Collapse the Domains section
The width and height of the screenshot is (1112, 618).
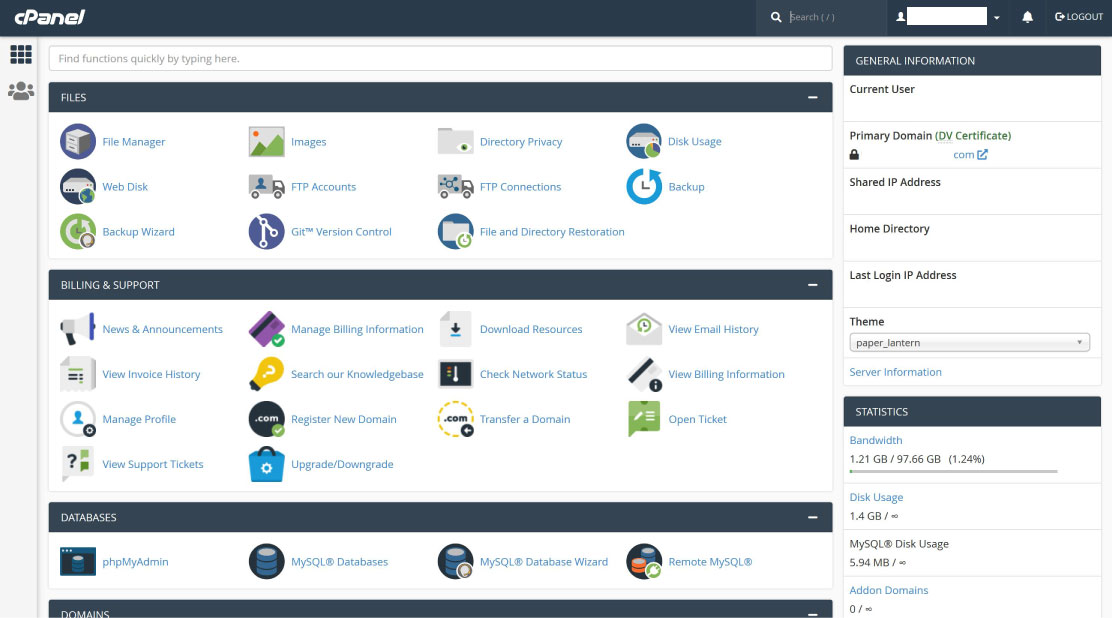813,613
